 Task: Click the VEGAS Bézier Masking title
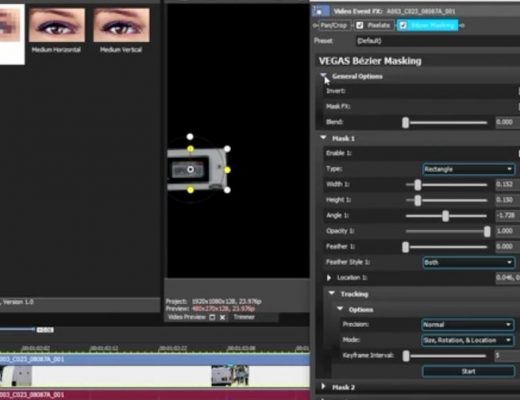(x=370, y=61)
